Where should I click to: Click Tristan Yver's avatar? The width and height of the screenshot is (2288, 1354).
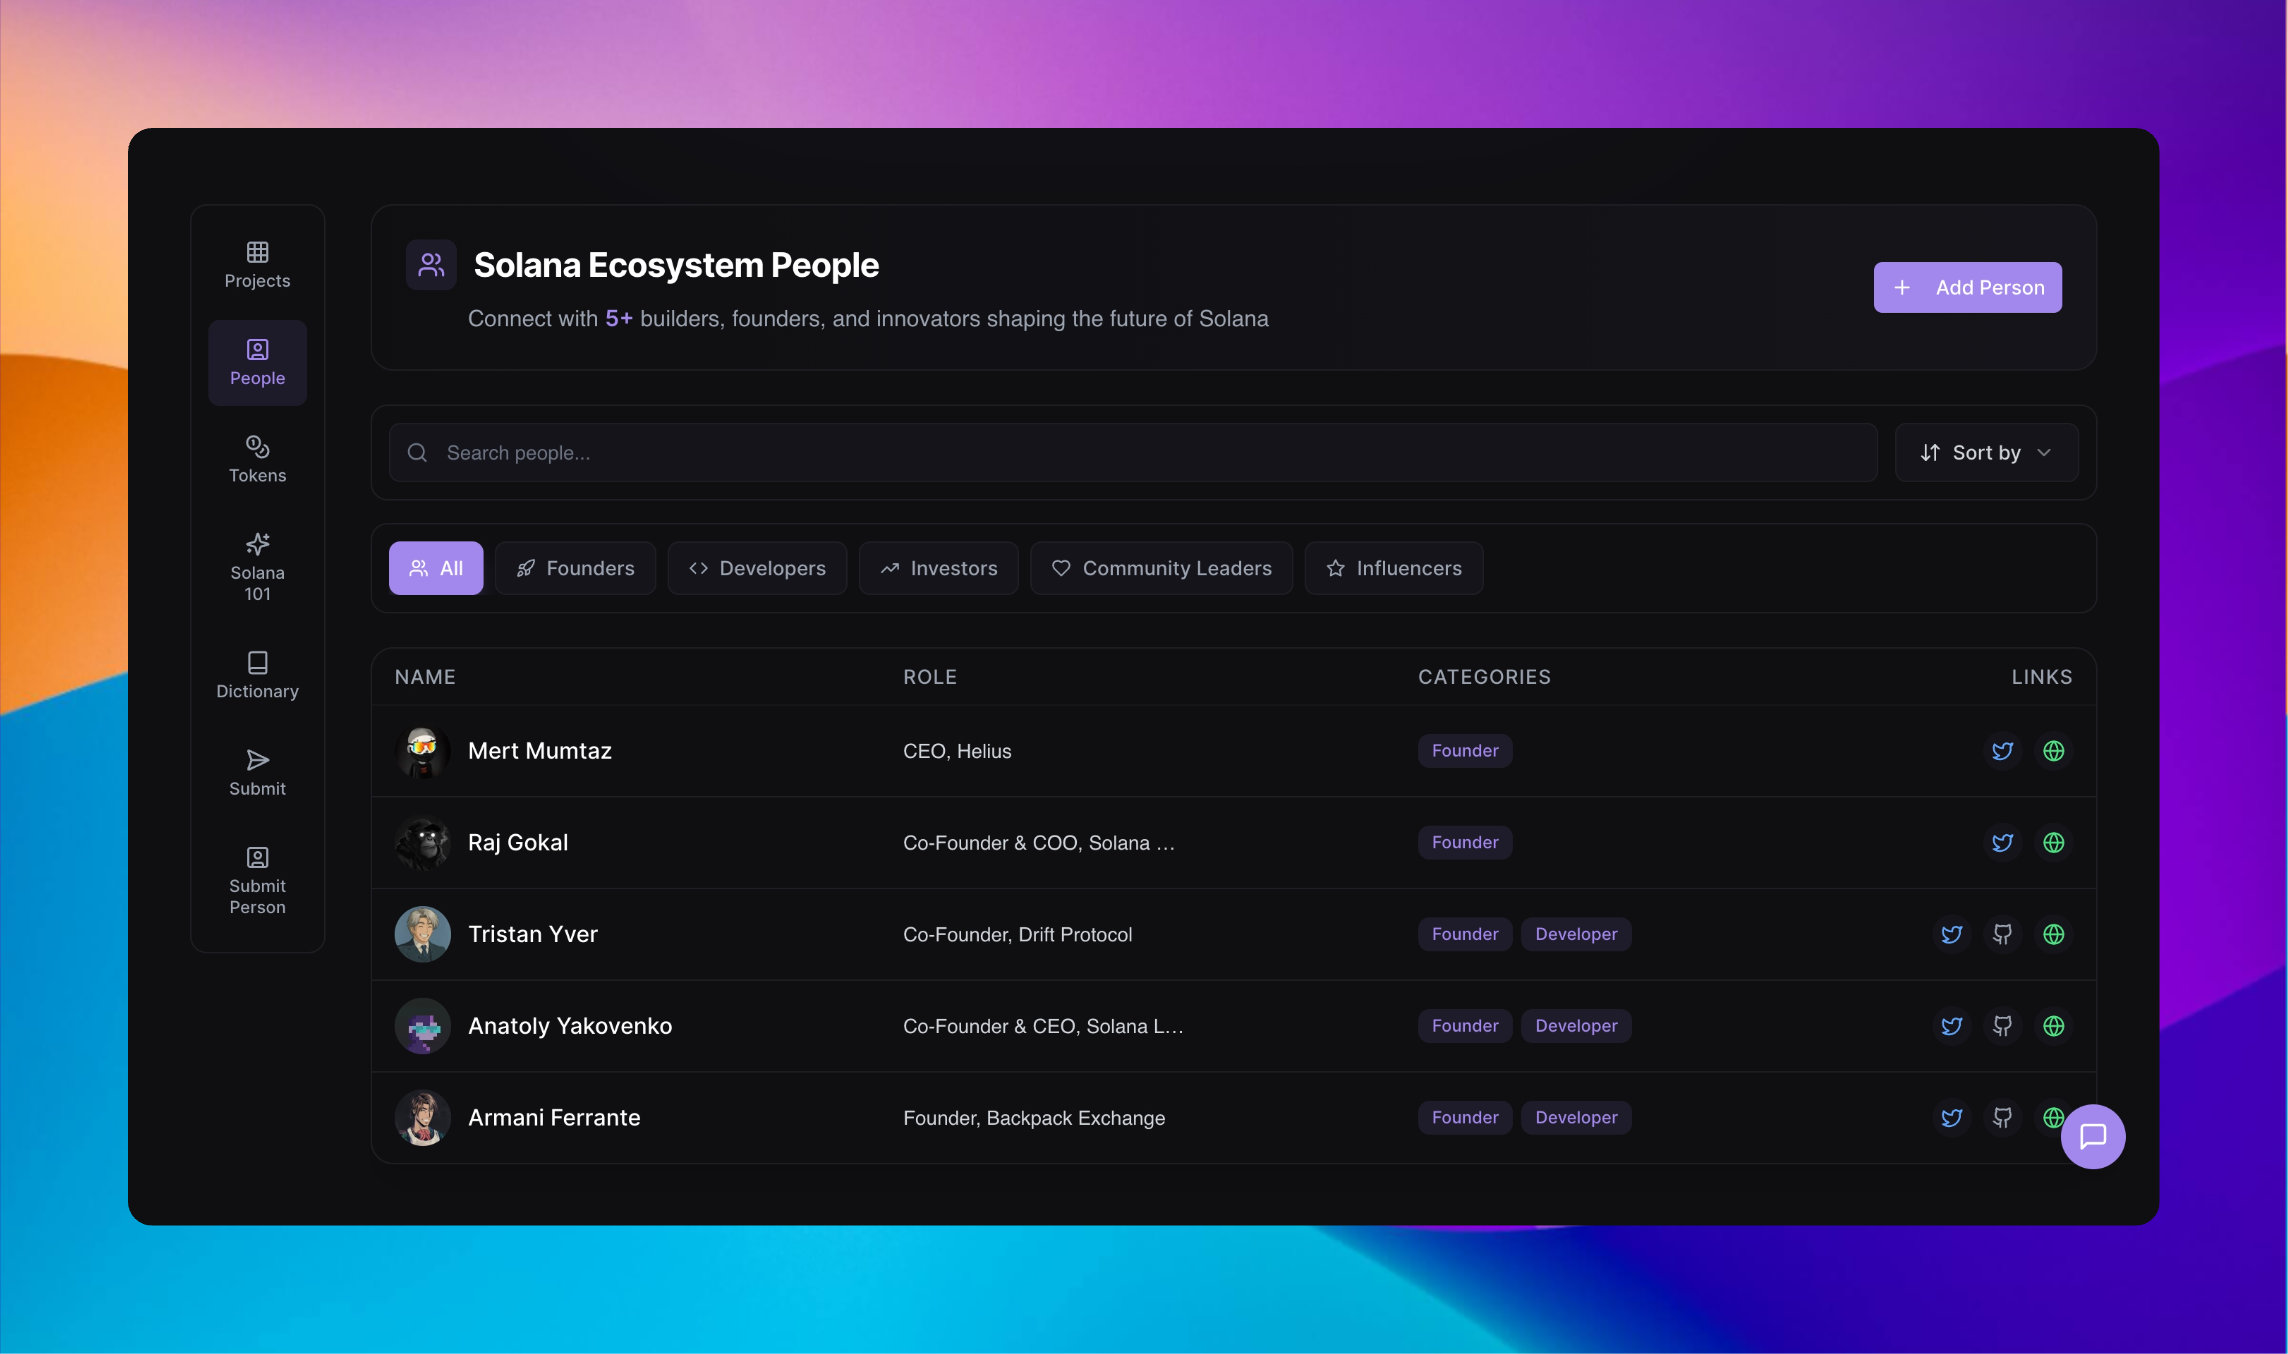coord(423,934)
